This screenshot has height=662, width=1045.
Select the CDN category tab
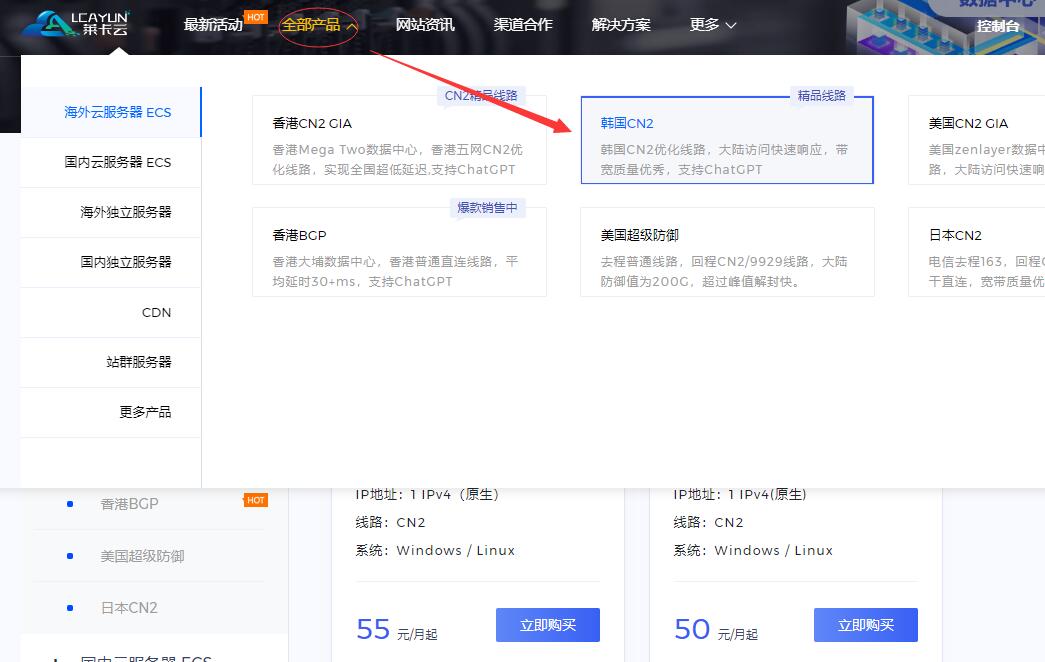111,312
